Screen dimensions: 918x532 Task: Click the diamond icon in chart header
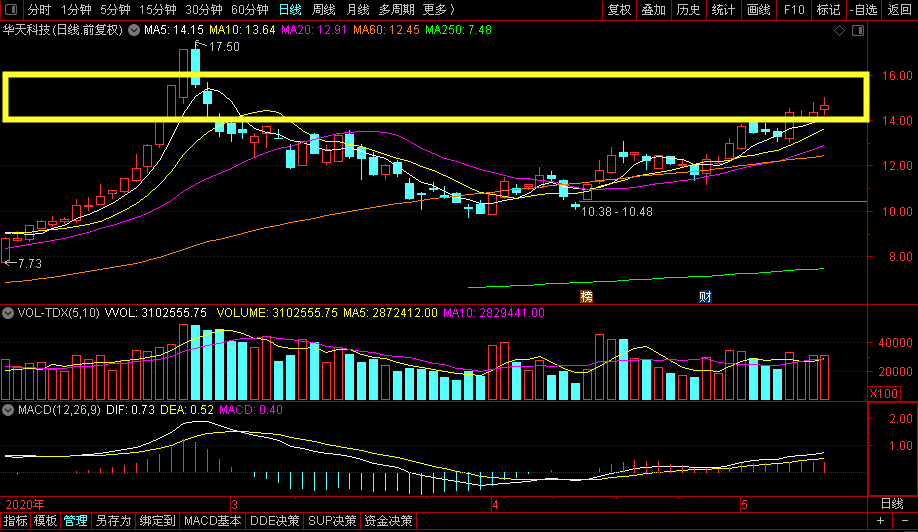(x=840, y=30)
